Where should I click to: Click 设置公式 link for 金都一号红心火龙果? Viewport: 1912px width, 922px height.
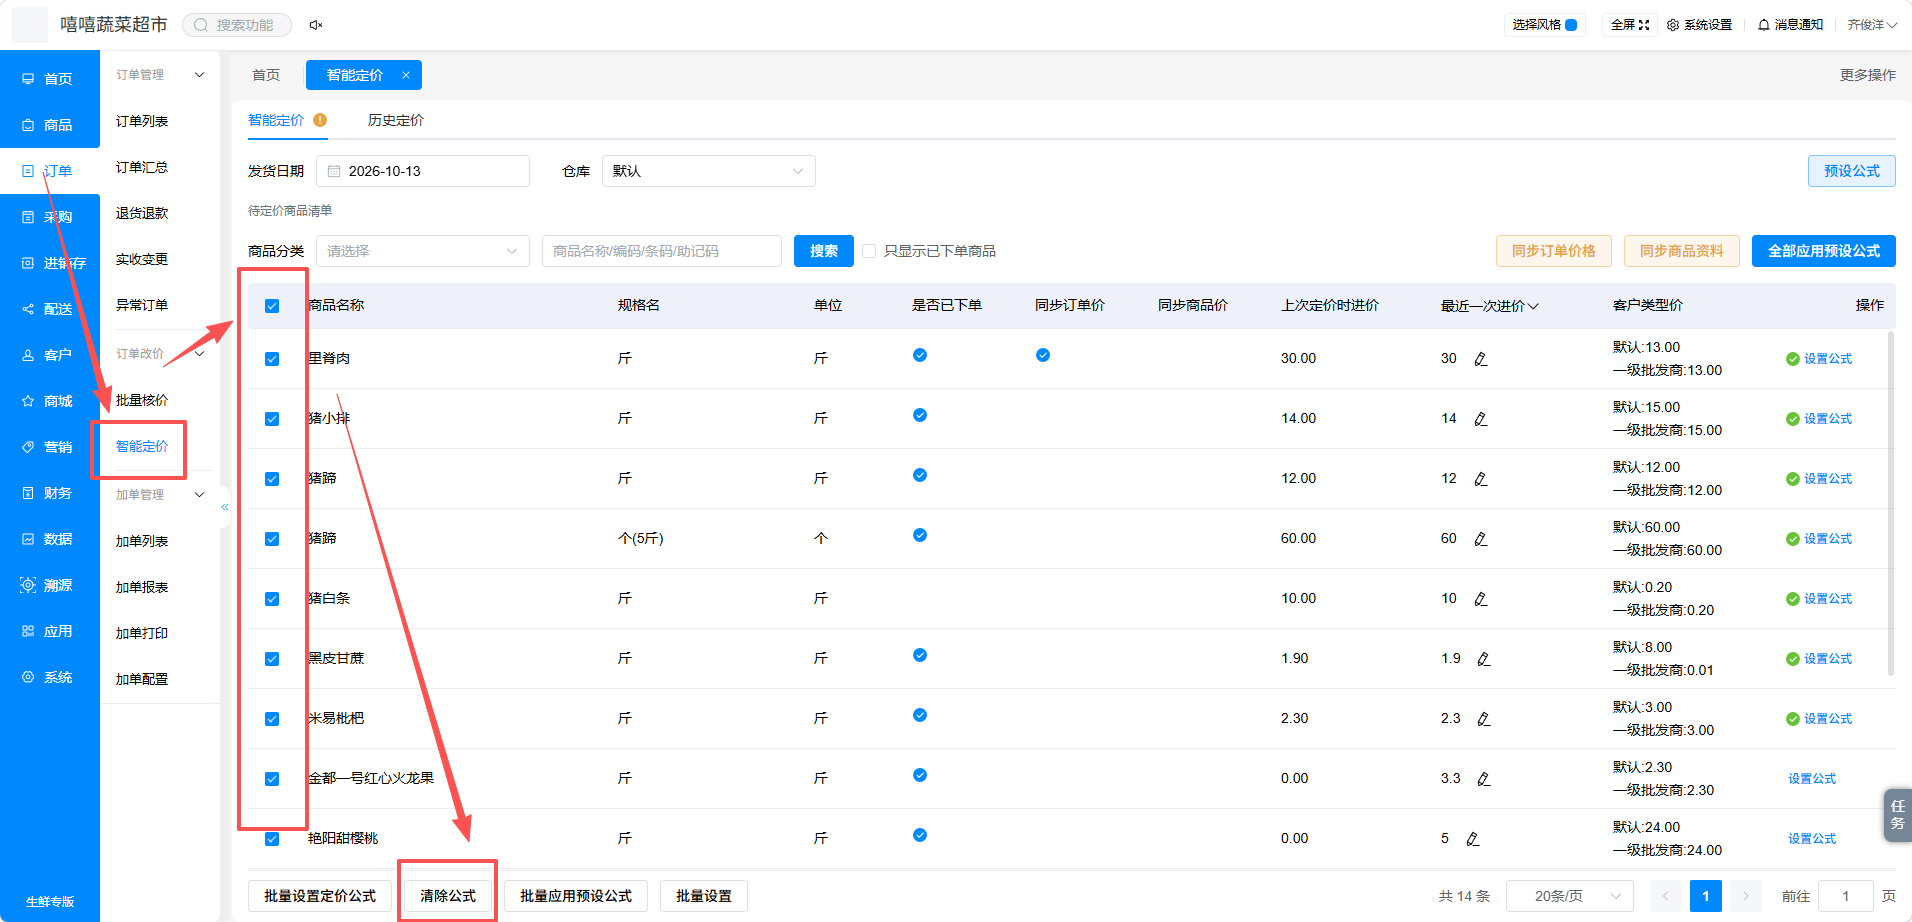coord(1811,779)
